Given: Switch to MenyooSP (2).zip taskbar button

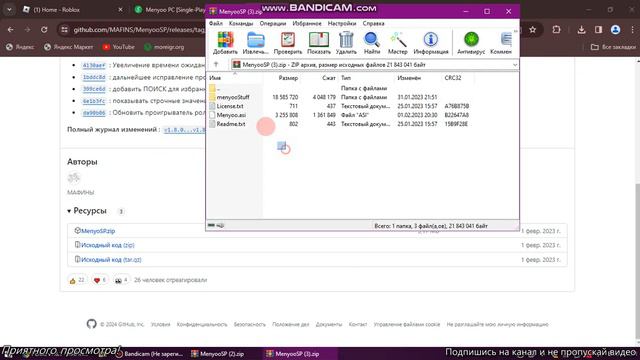Looking at the screenshot, I should tap(218, 354).
